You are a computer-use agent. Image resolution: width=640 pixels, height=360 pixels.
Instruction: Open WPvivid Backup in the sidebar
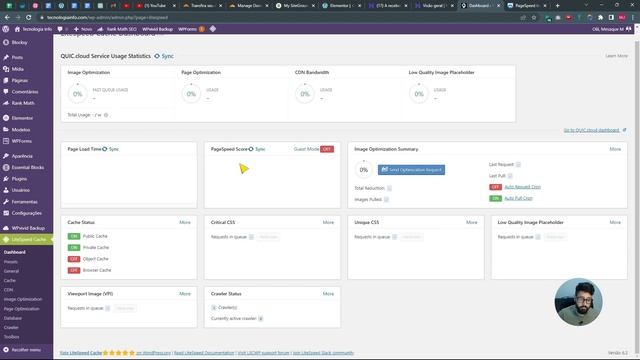[27, 228]
